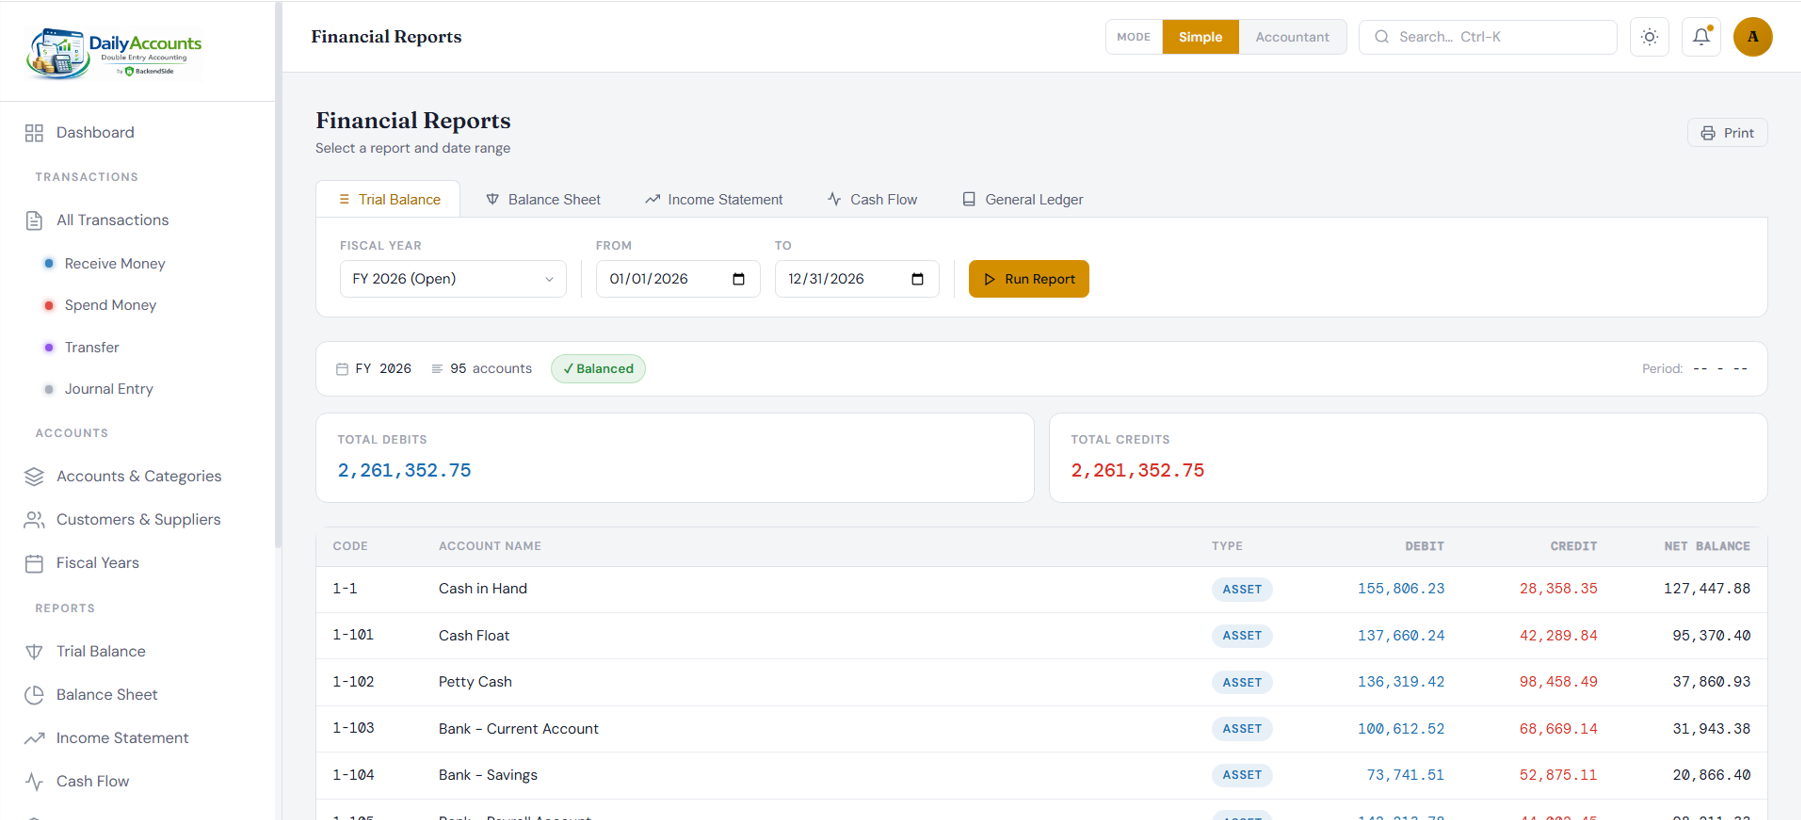Screen dimensions: 1801x820
Task: Open From date calendar picker
Action: coord(739,279)
